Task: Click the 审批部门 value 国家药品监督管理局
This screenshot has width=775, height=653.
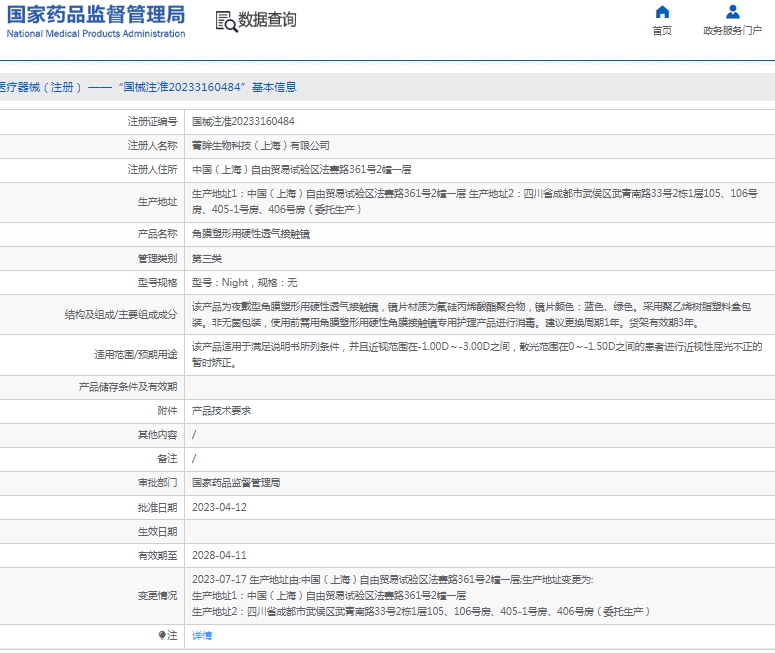Action: [x=236, y=483]
